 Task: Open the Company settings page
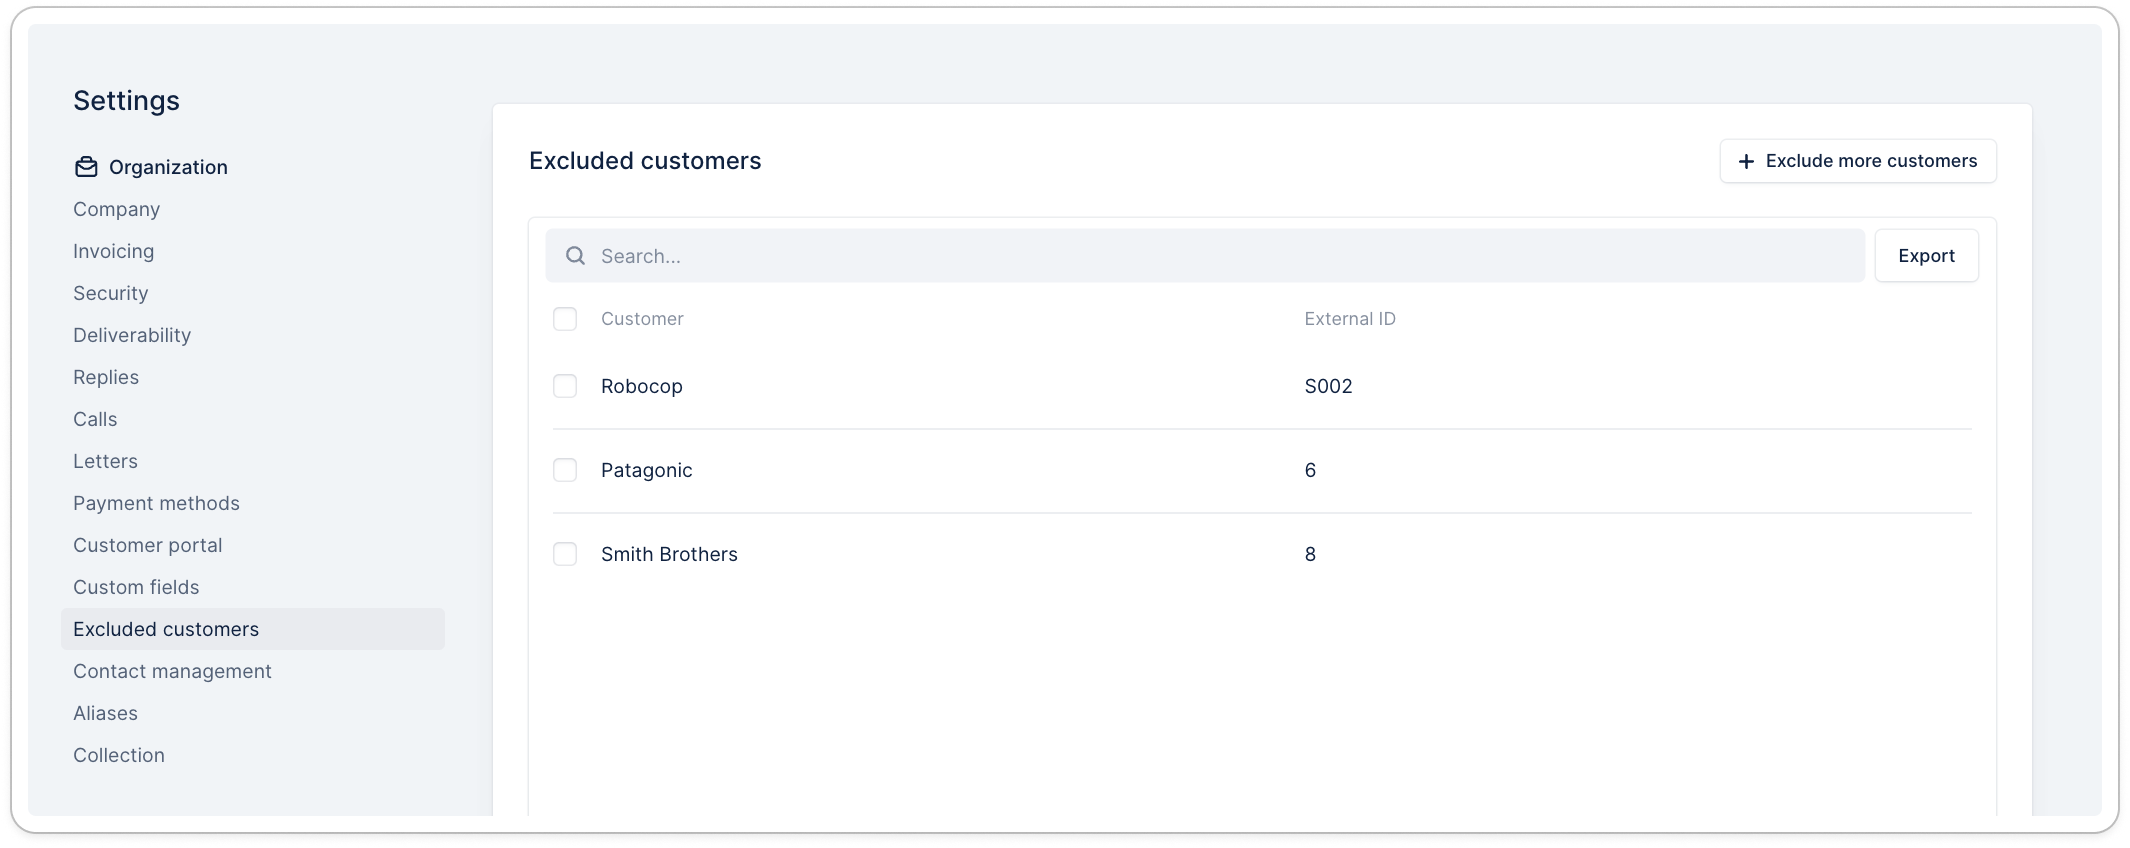click(x=116, y=209)
